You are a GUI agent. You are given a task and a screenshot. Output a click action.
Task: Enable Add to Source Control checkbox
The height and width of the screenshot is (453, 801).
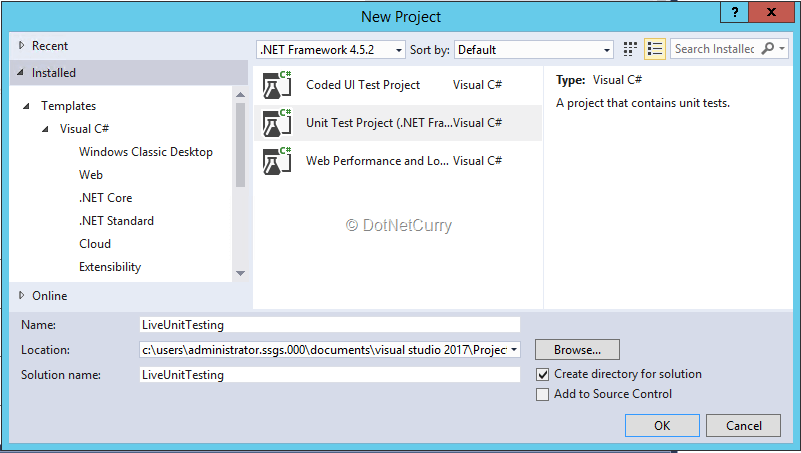pyautogui.click(x=543, y=394)
